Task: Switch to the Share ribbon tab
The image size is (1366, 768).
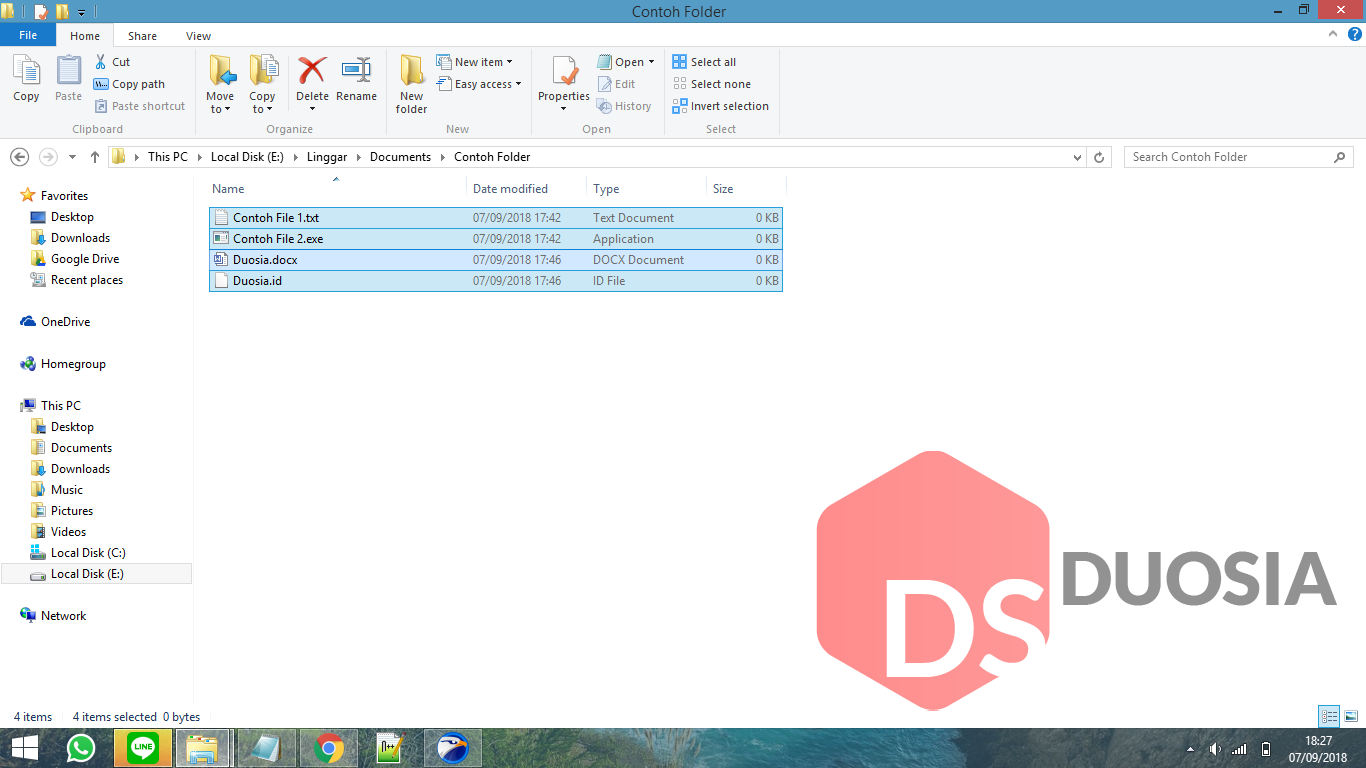Action: tap(142, 36)
